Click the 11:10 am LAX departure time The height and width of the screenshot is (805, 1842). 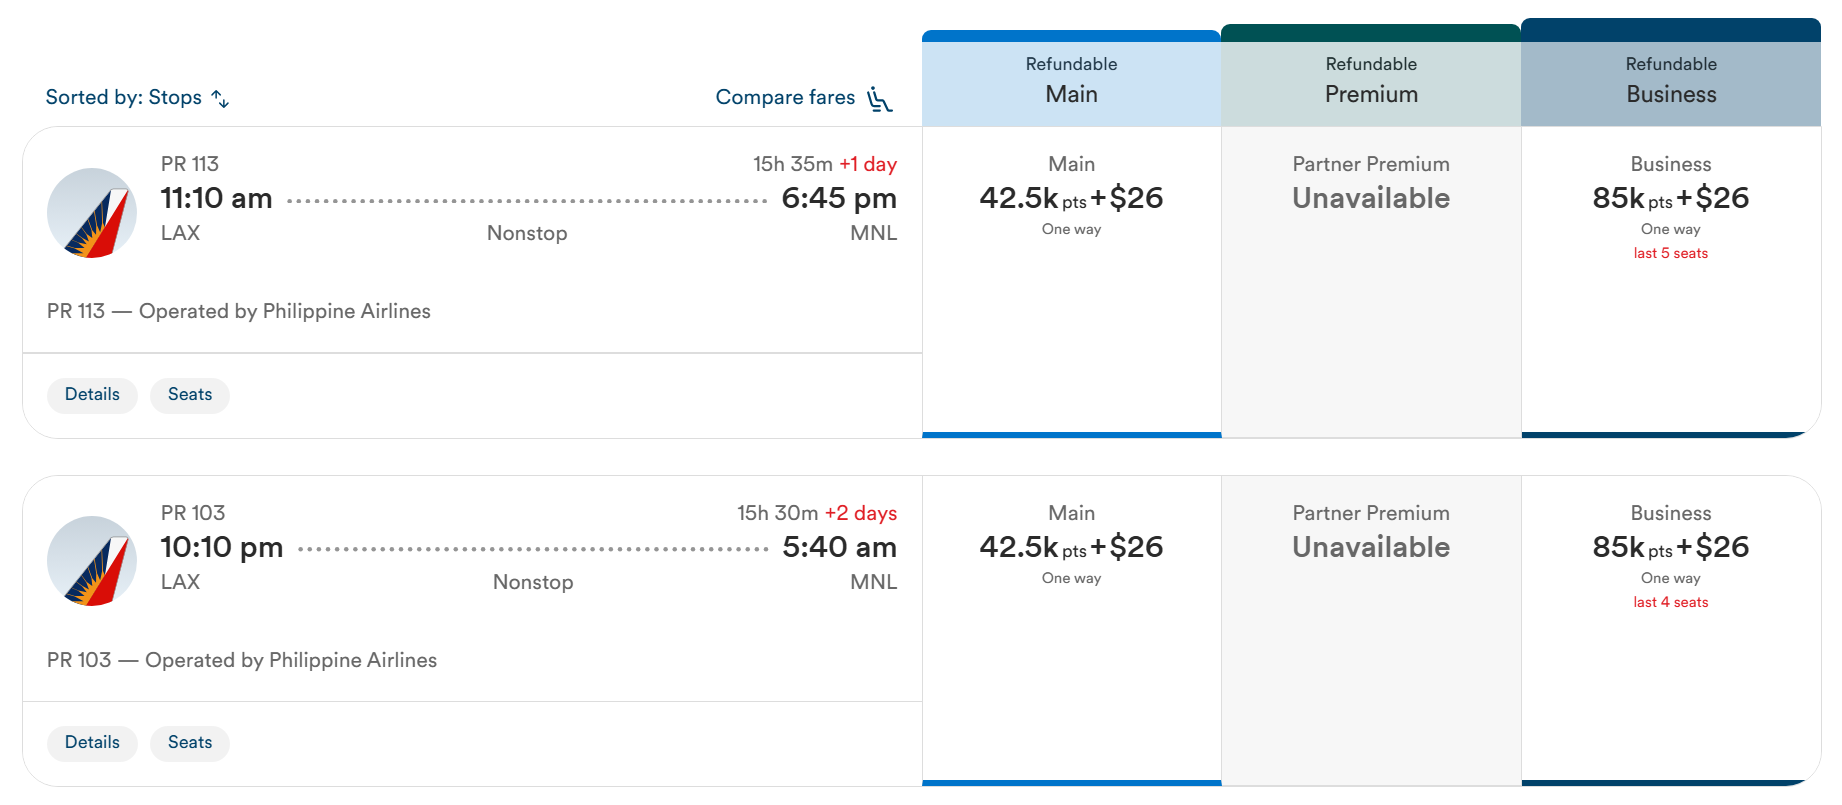[x=216, y=198]
